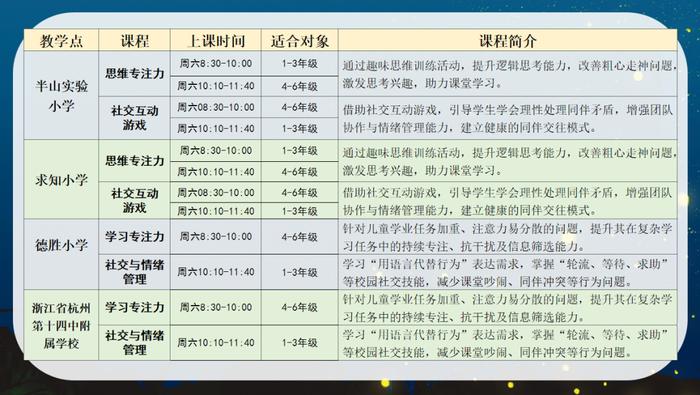The width and height of the screenshot is (700, 395).
Task: Click the 课程 column header
Action: [x=134, y=41]
